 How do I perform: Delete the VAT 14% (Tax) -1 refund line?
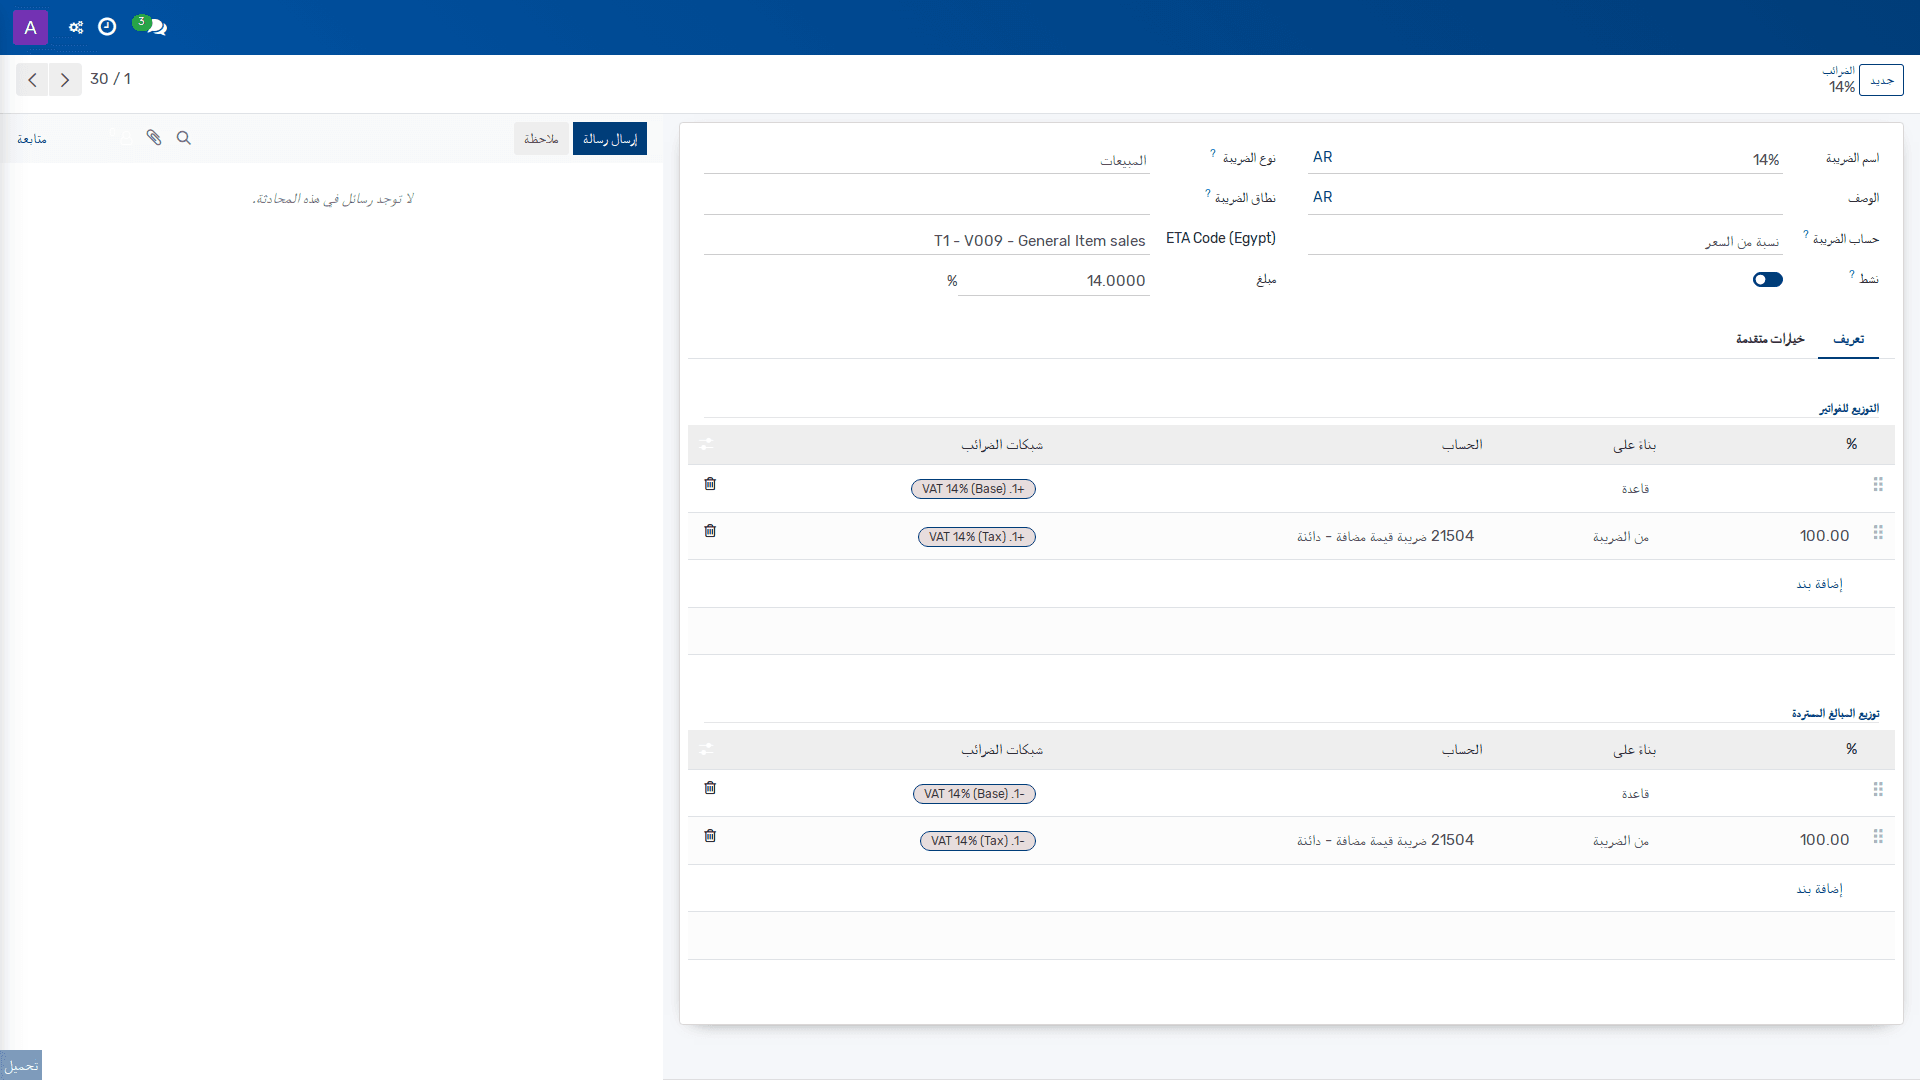pyautogui.click(x=710, y=836)
